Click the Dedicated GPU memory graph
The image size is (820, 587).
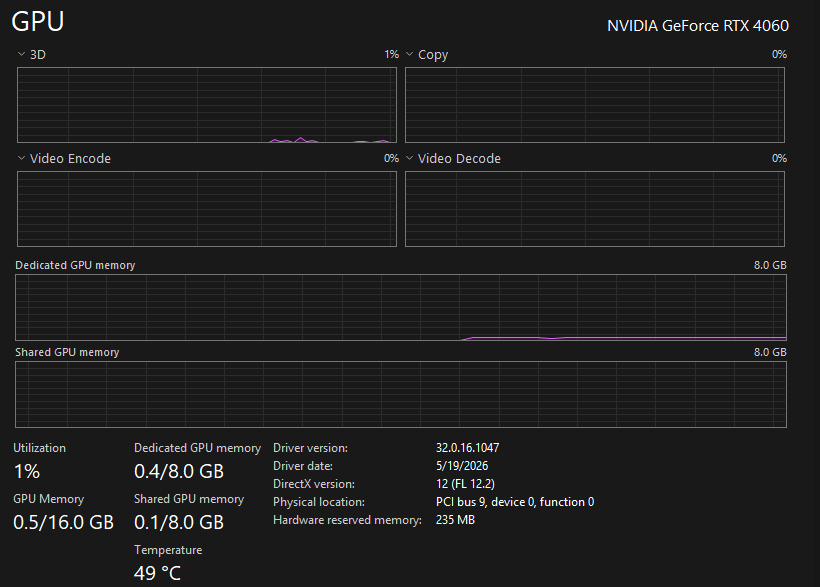[401, 308]
